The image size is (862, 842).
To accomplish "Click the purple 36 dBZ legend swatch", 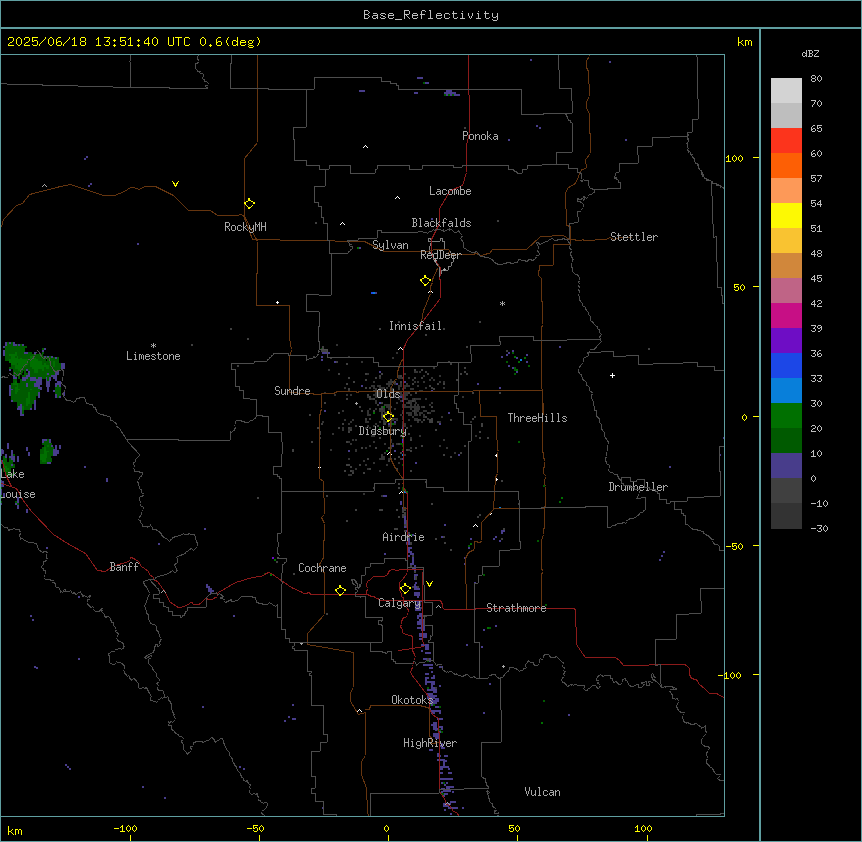I will coord(786,341).
